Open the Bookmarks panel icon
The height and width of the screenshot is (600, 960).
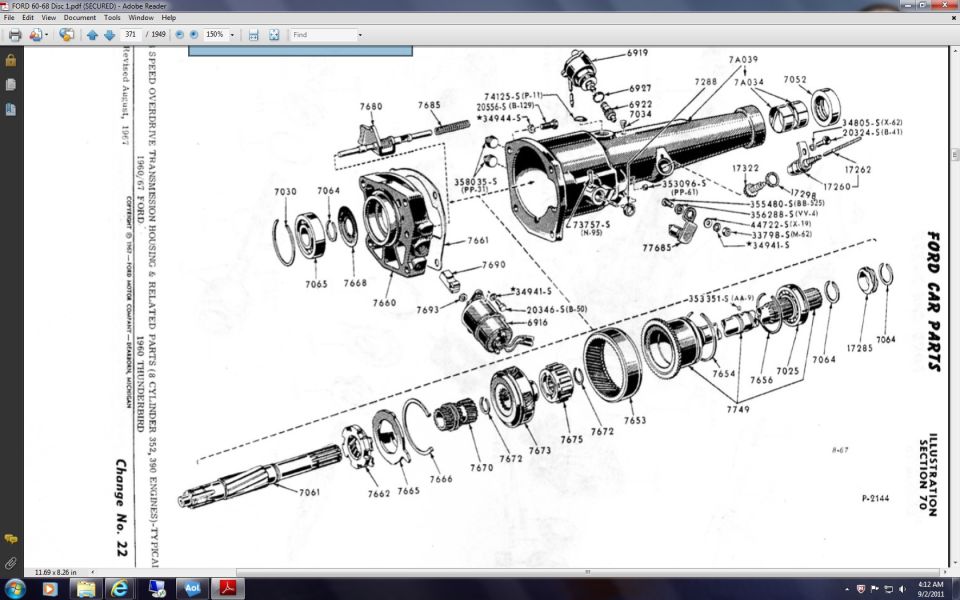(10, 109)
